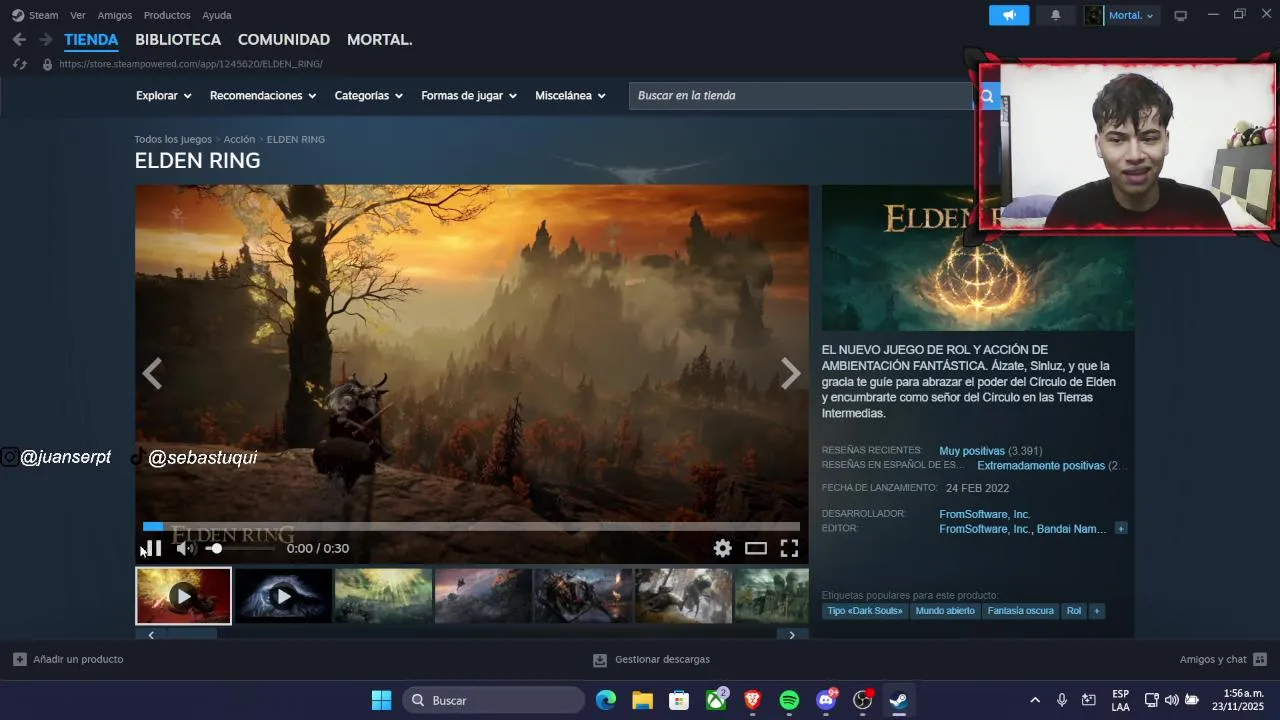This screenshot has height=720, width=1280.
Task: Click the store URL address bar
Action: coord(191,64)
